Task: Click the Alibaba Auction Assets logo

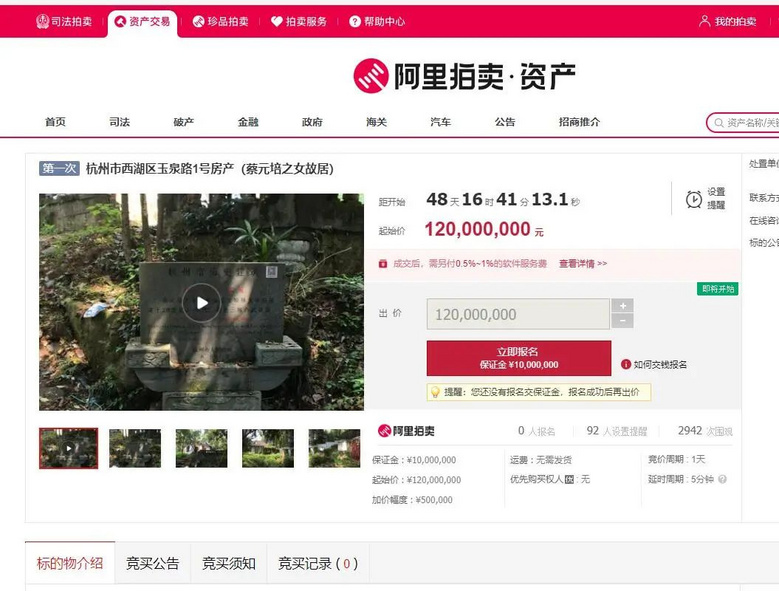Action: (x=464, y=76)
